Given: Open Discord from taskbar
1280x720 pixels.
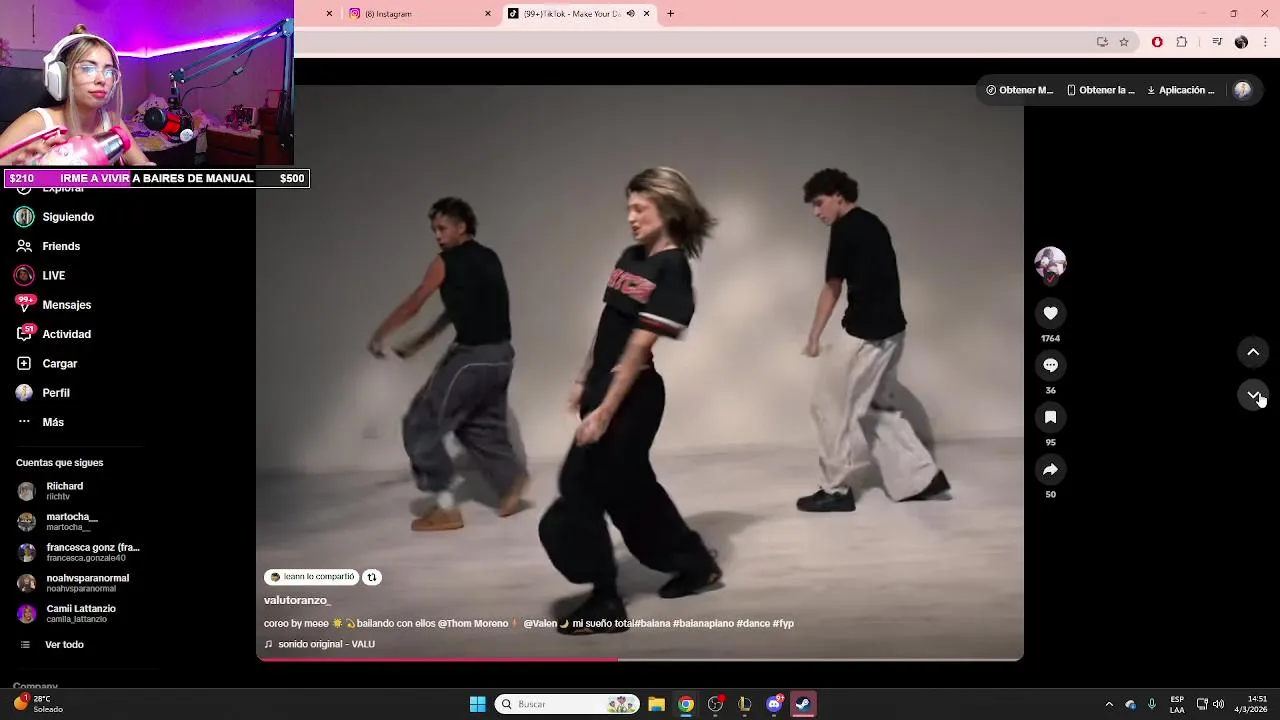Looking at the screenshot, I should 774,704.
